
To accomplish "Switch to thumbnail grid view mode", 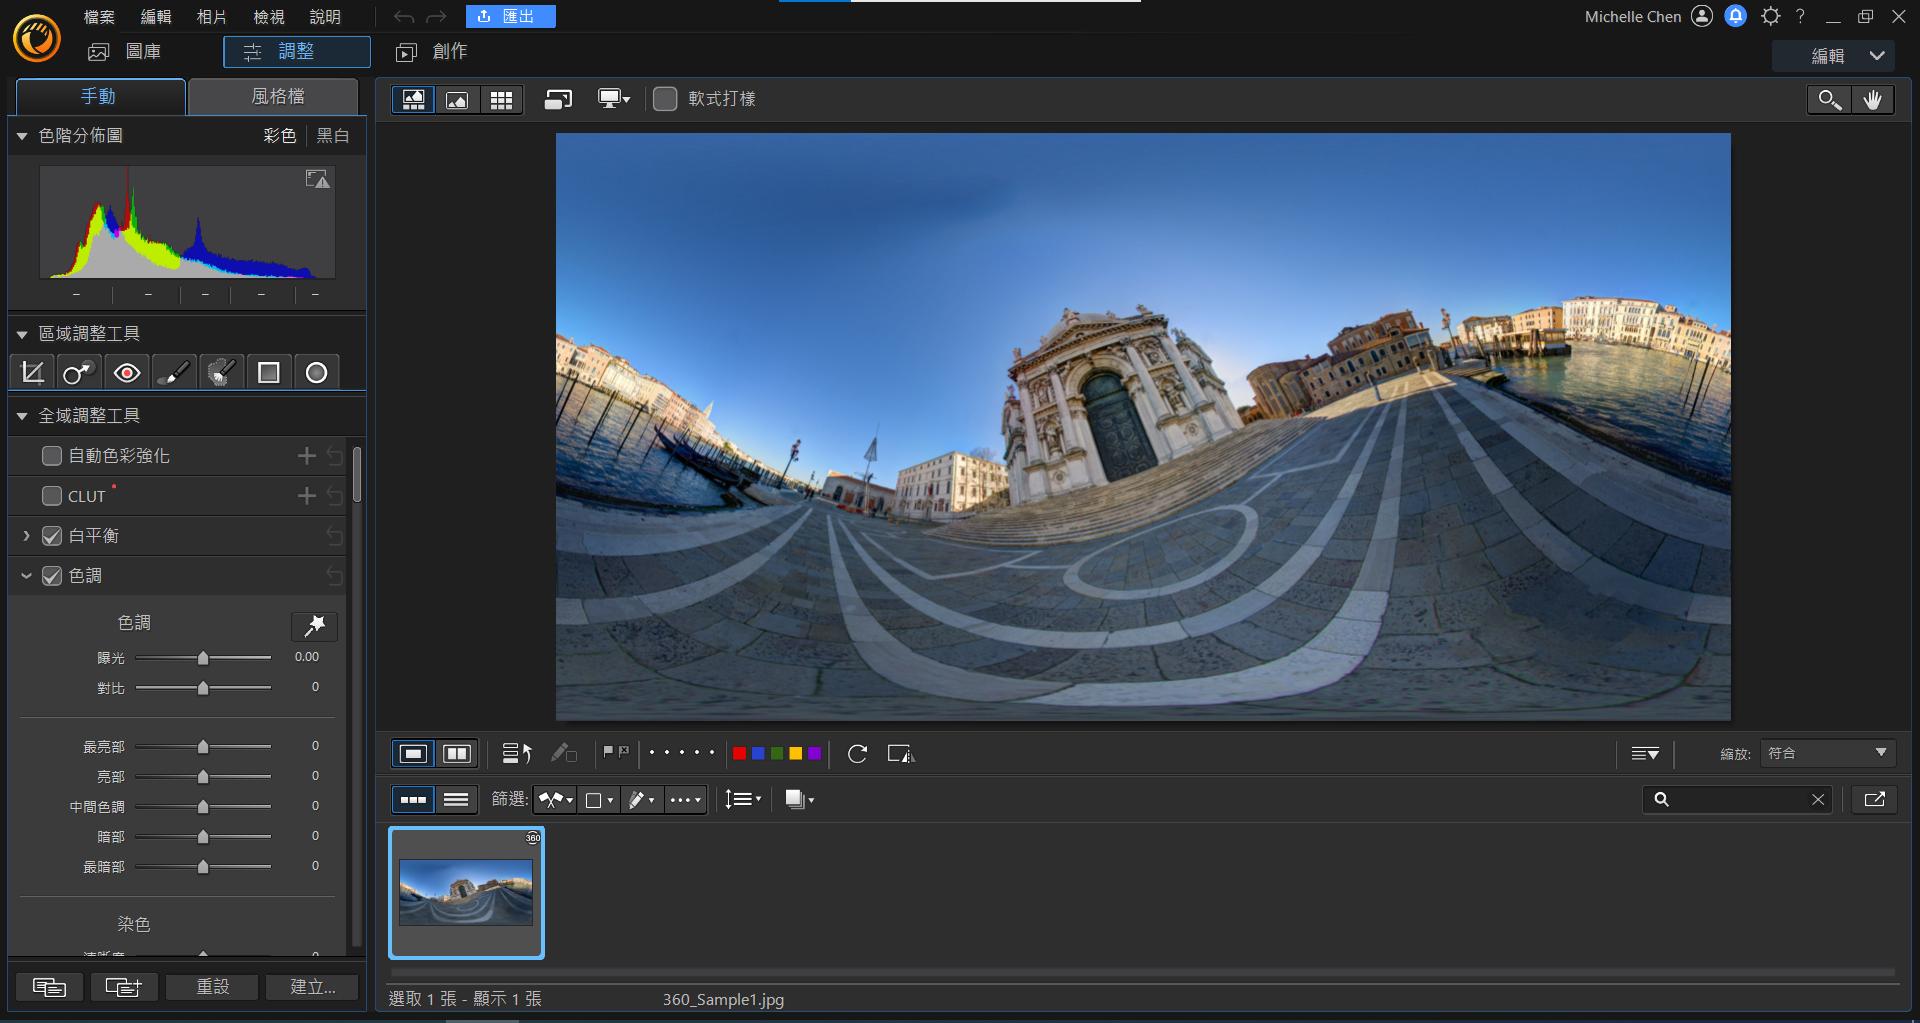I will click(501, 100).
